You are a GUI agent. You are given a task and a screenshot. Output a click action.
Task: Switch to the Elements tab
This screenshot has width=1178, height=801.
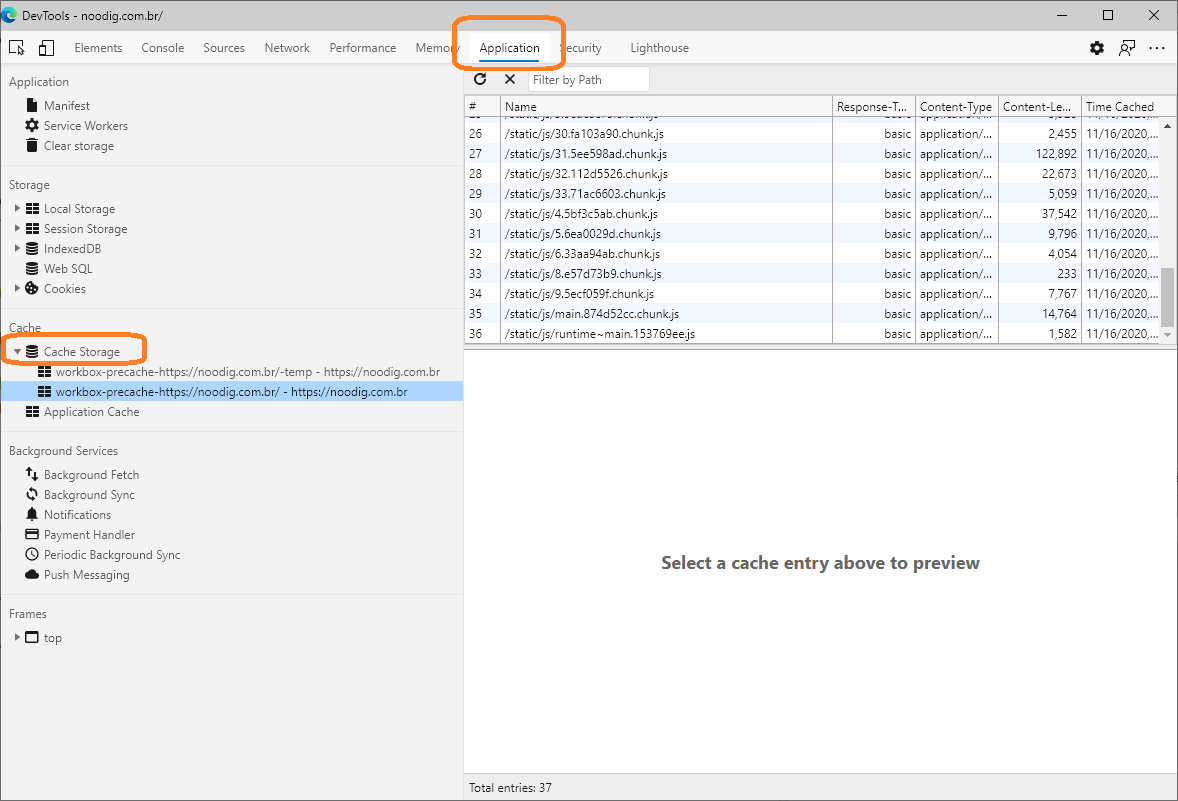point(98,48)
